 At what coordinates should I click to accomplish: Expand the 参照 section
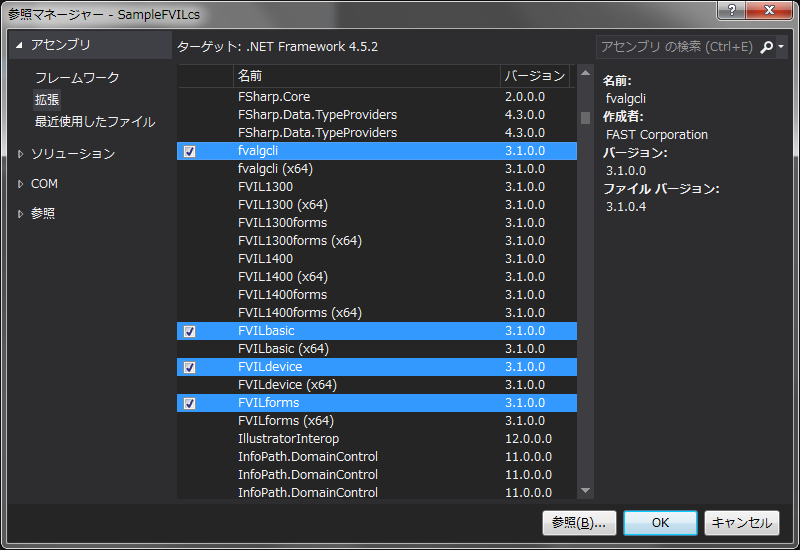pos(20,214)
